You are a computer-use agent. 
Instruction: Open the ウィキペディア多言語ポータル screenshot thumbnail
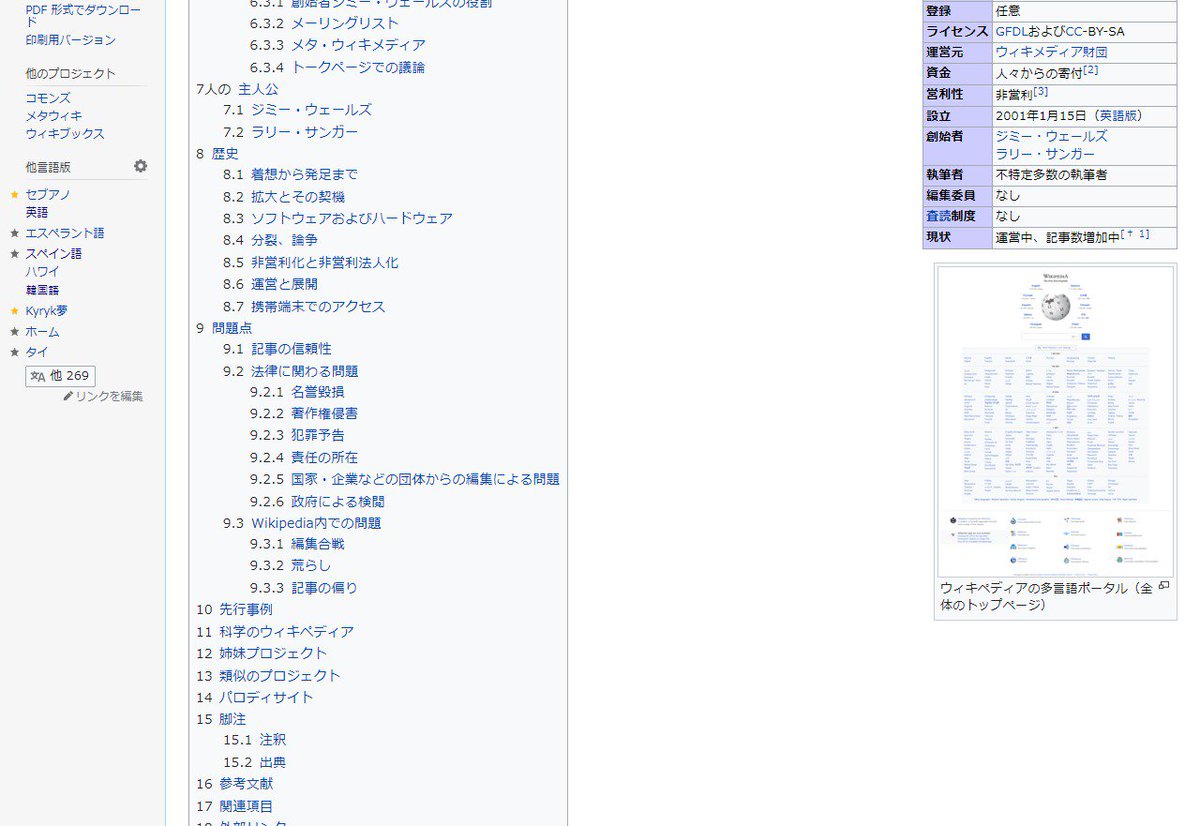click(x=1055, y=421)
